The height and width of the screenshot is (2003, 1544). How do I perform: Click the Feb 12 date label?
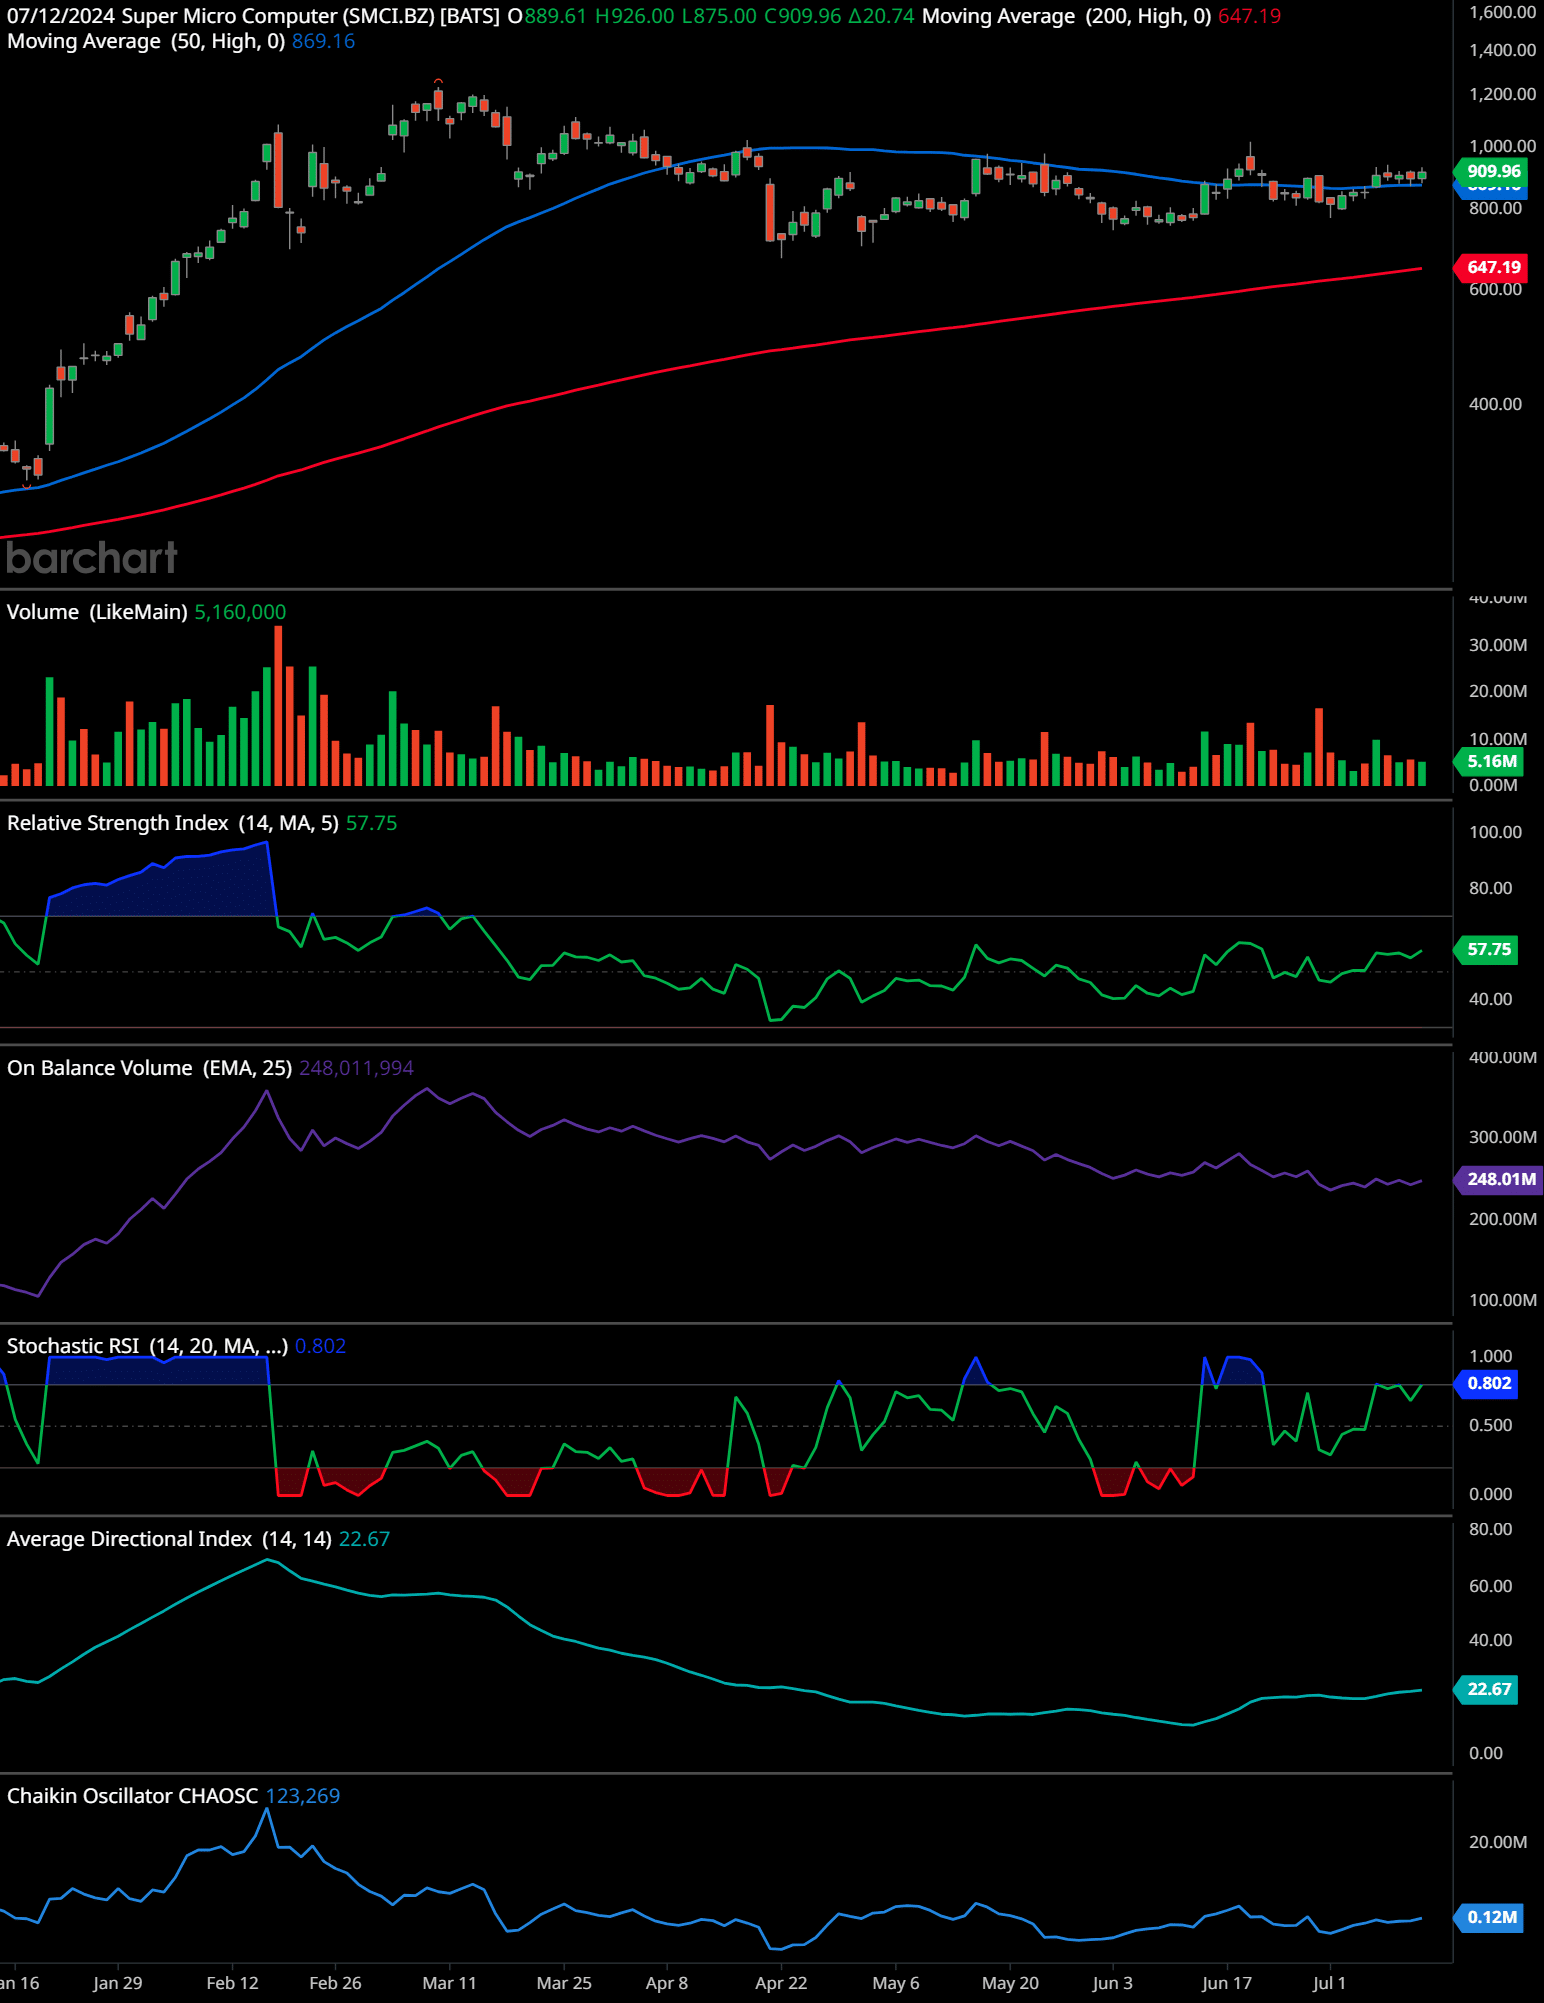(232, 1983)
